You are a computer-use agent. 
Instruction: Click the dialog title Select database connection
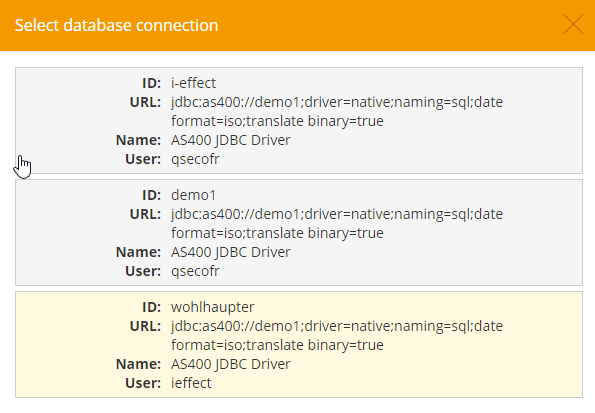tap(116, 25)
